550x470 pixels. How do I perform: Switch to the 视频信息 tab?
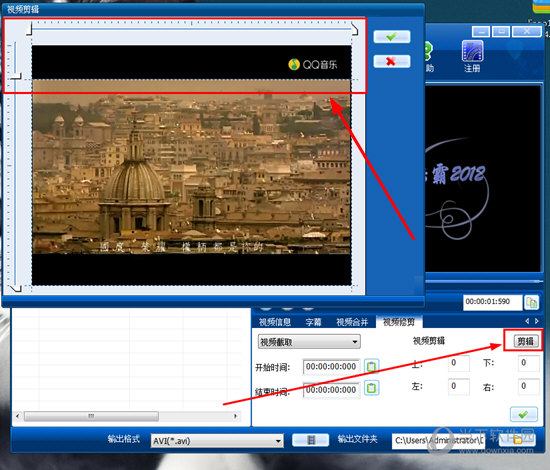click(x=275, y=322)
